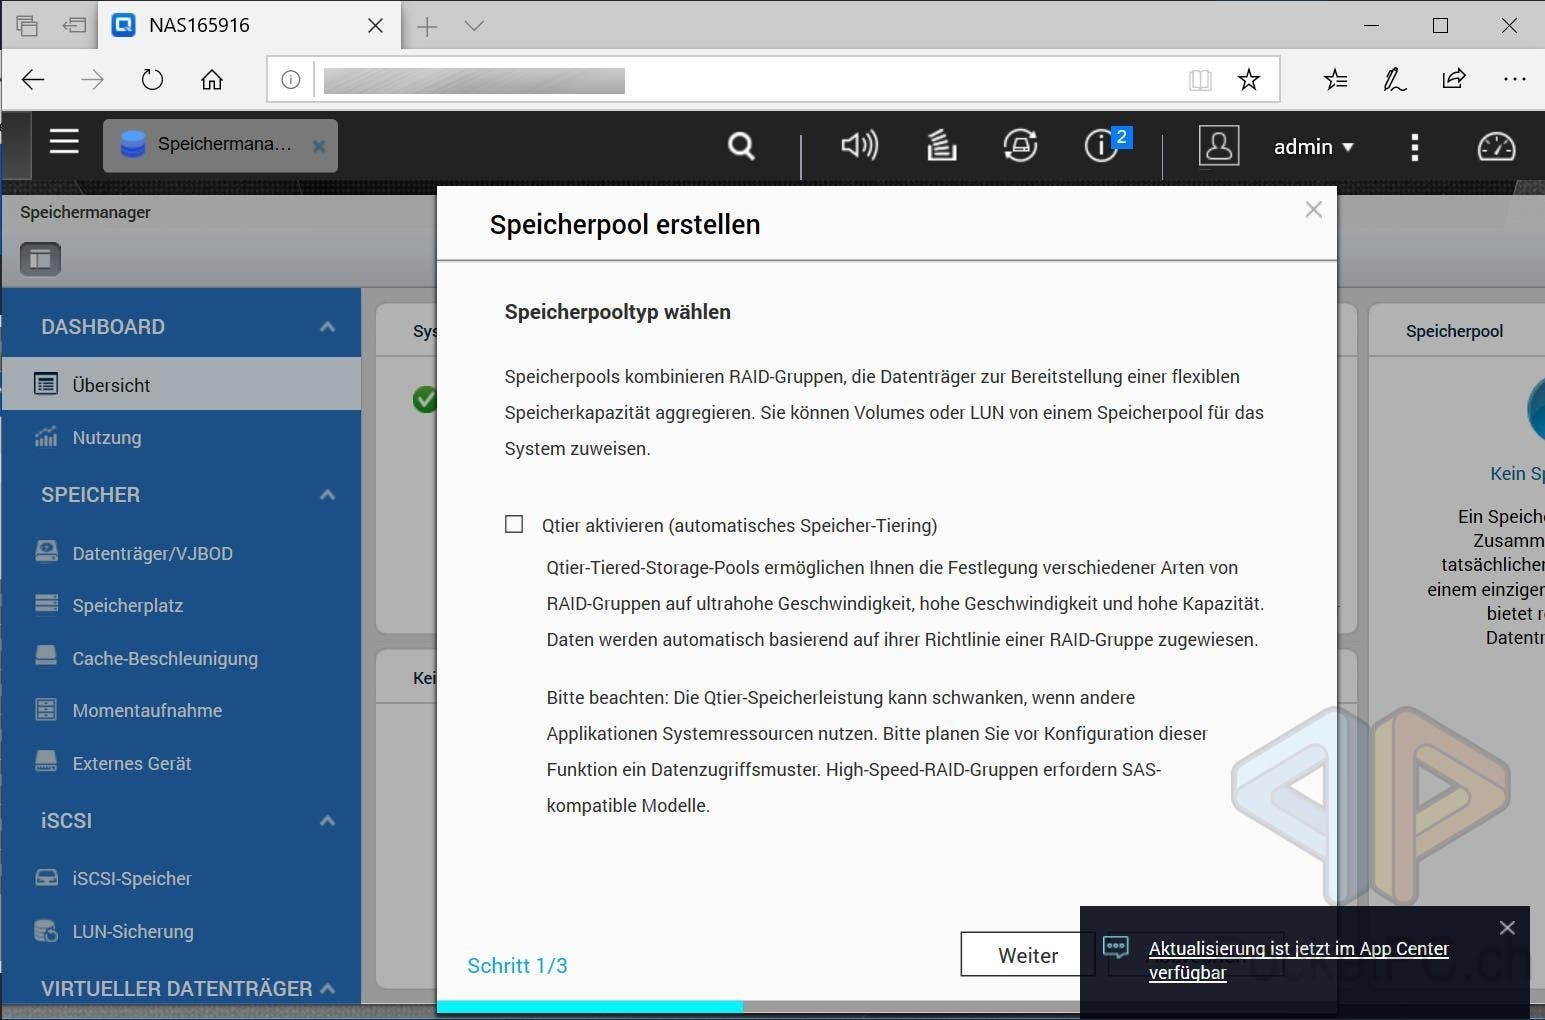Open event notifications info icon
The height and width of the screenshot is (1020, 1545).
1102,146
